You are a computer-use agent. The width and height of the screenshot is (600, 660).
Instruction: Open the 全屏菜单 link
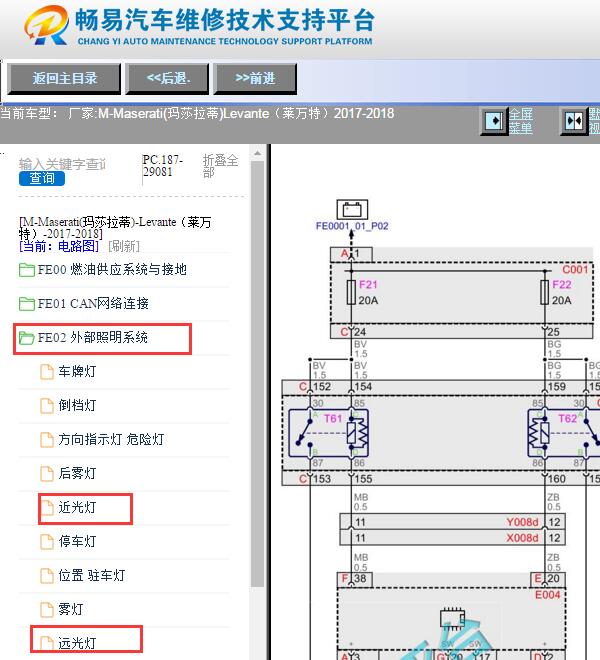pos(520,121)
